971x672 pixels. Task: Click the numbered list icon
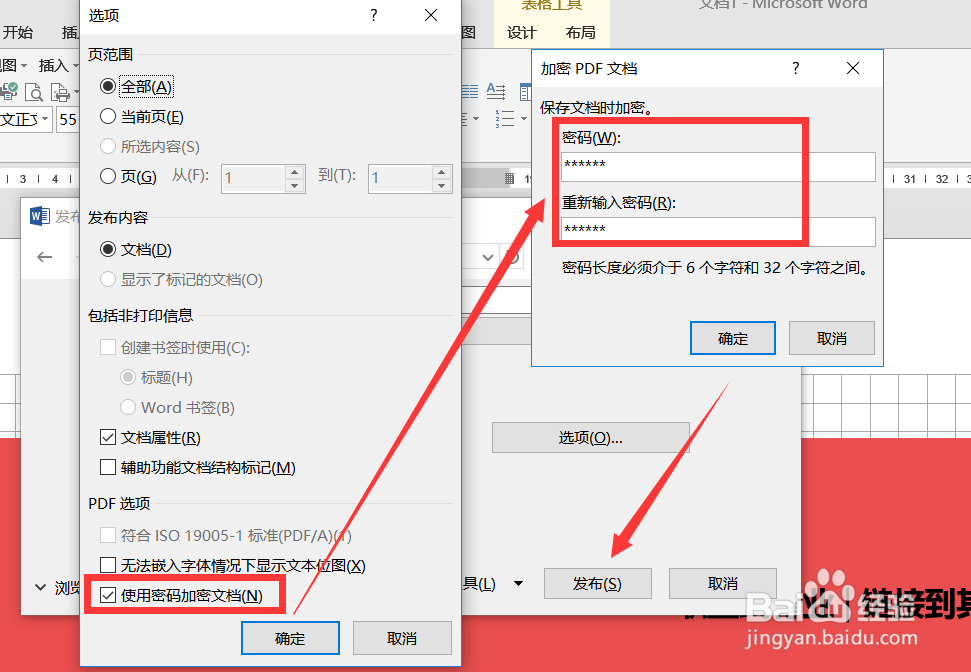coord(505,118)
